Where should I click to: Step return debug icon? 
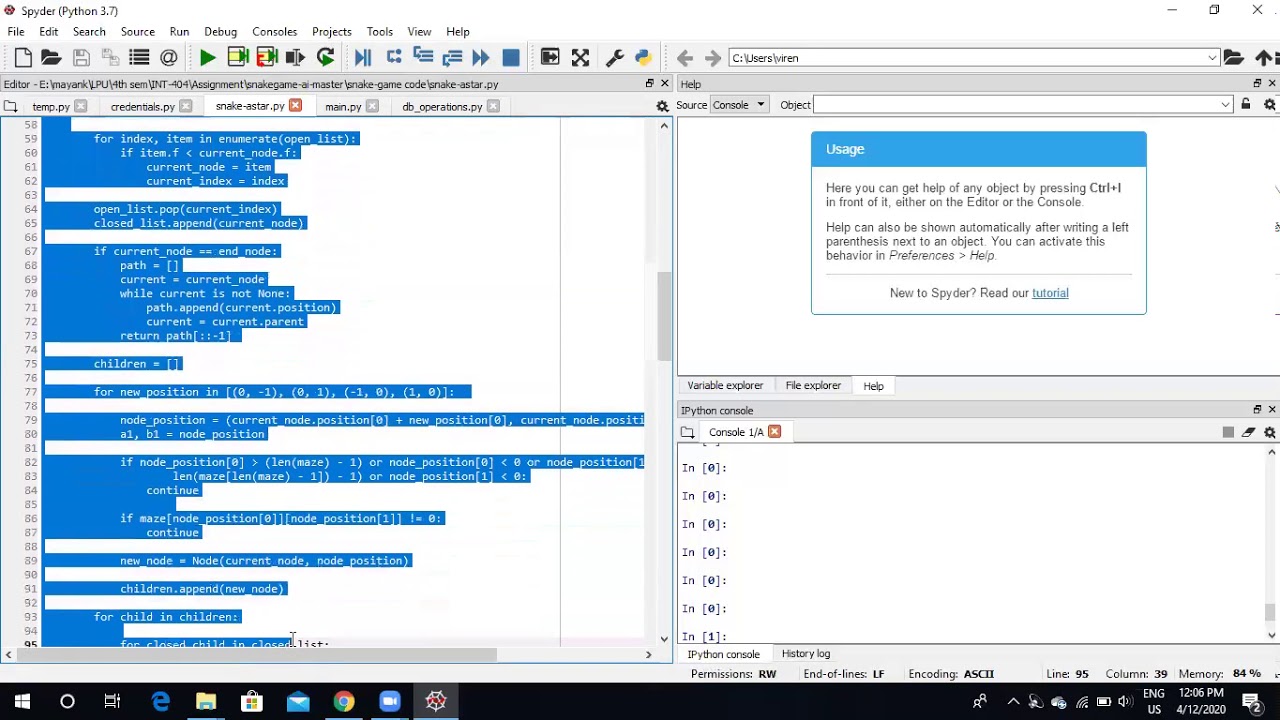point(452,58)
